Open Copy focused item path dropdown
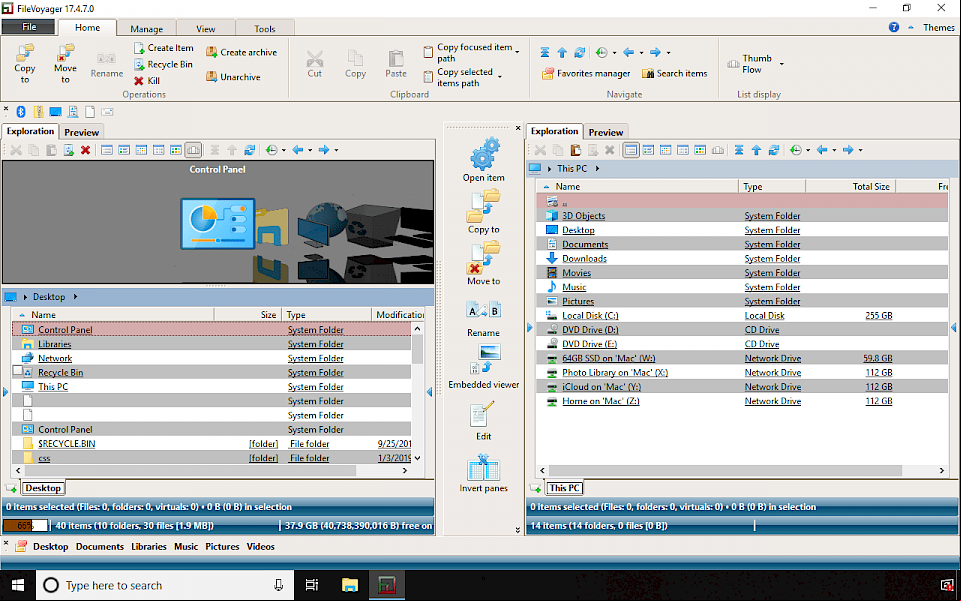This screenshot has height=601, width=961. pos(517,52)
